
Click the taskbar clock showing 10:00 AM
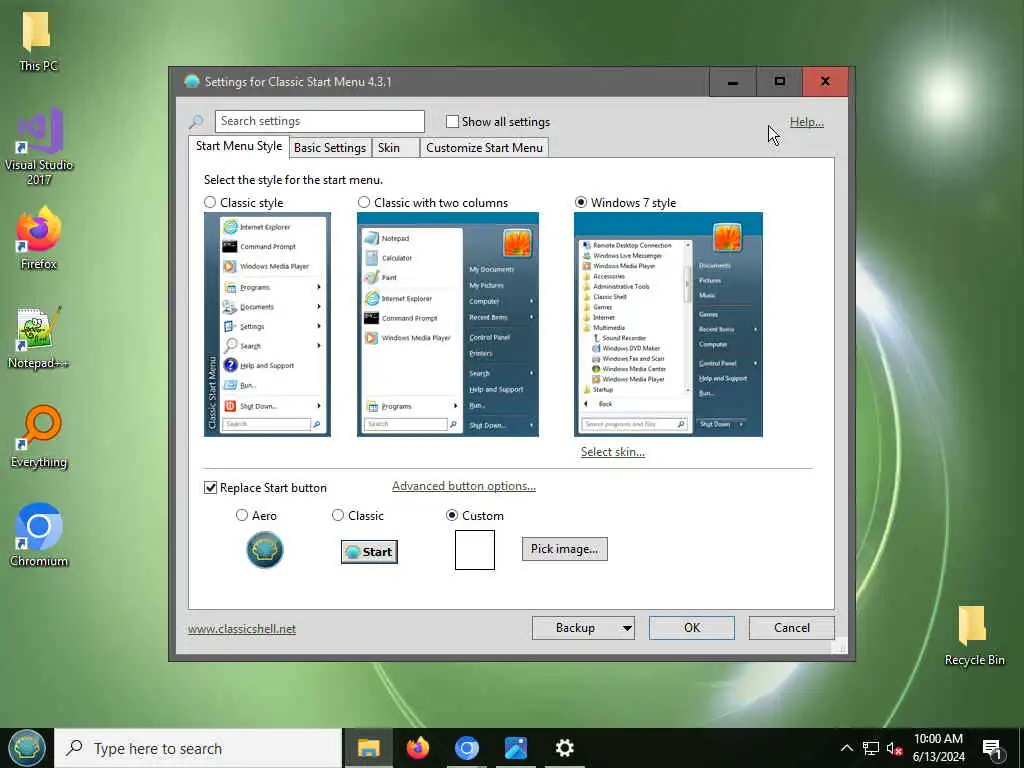[938, 748]
